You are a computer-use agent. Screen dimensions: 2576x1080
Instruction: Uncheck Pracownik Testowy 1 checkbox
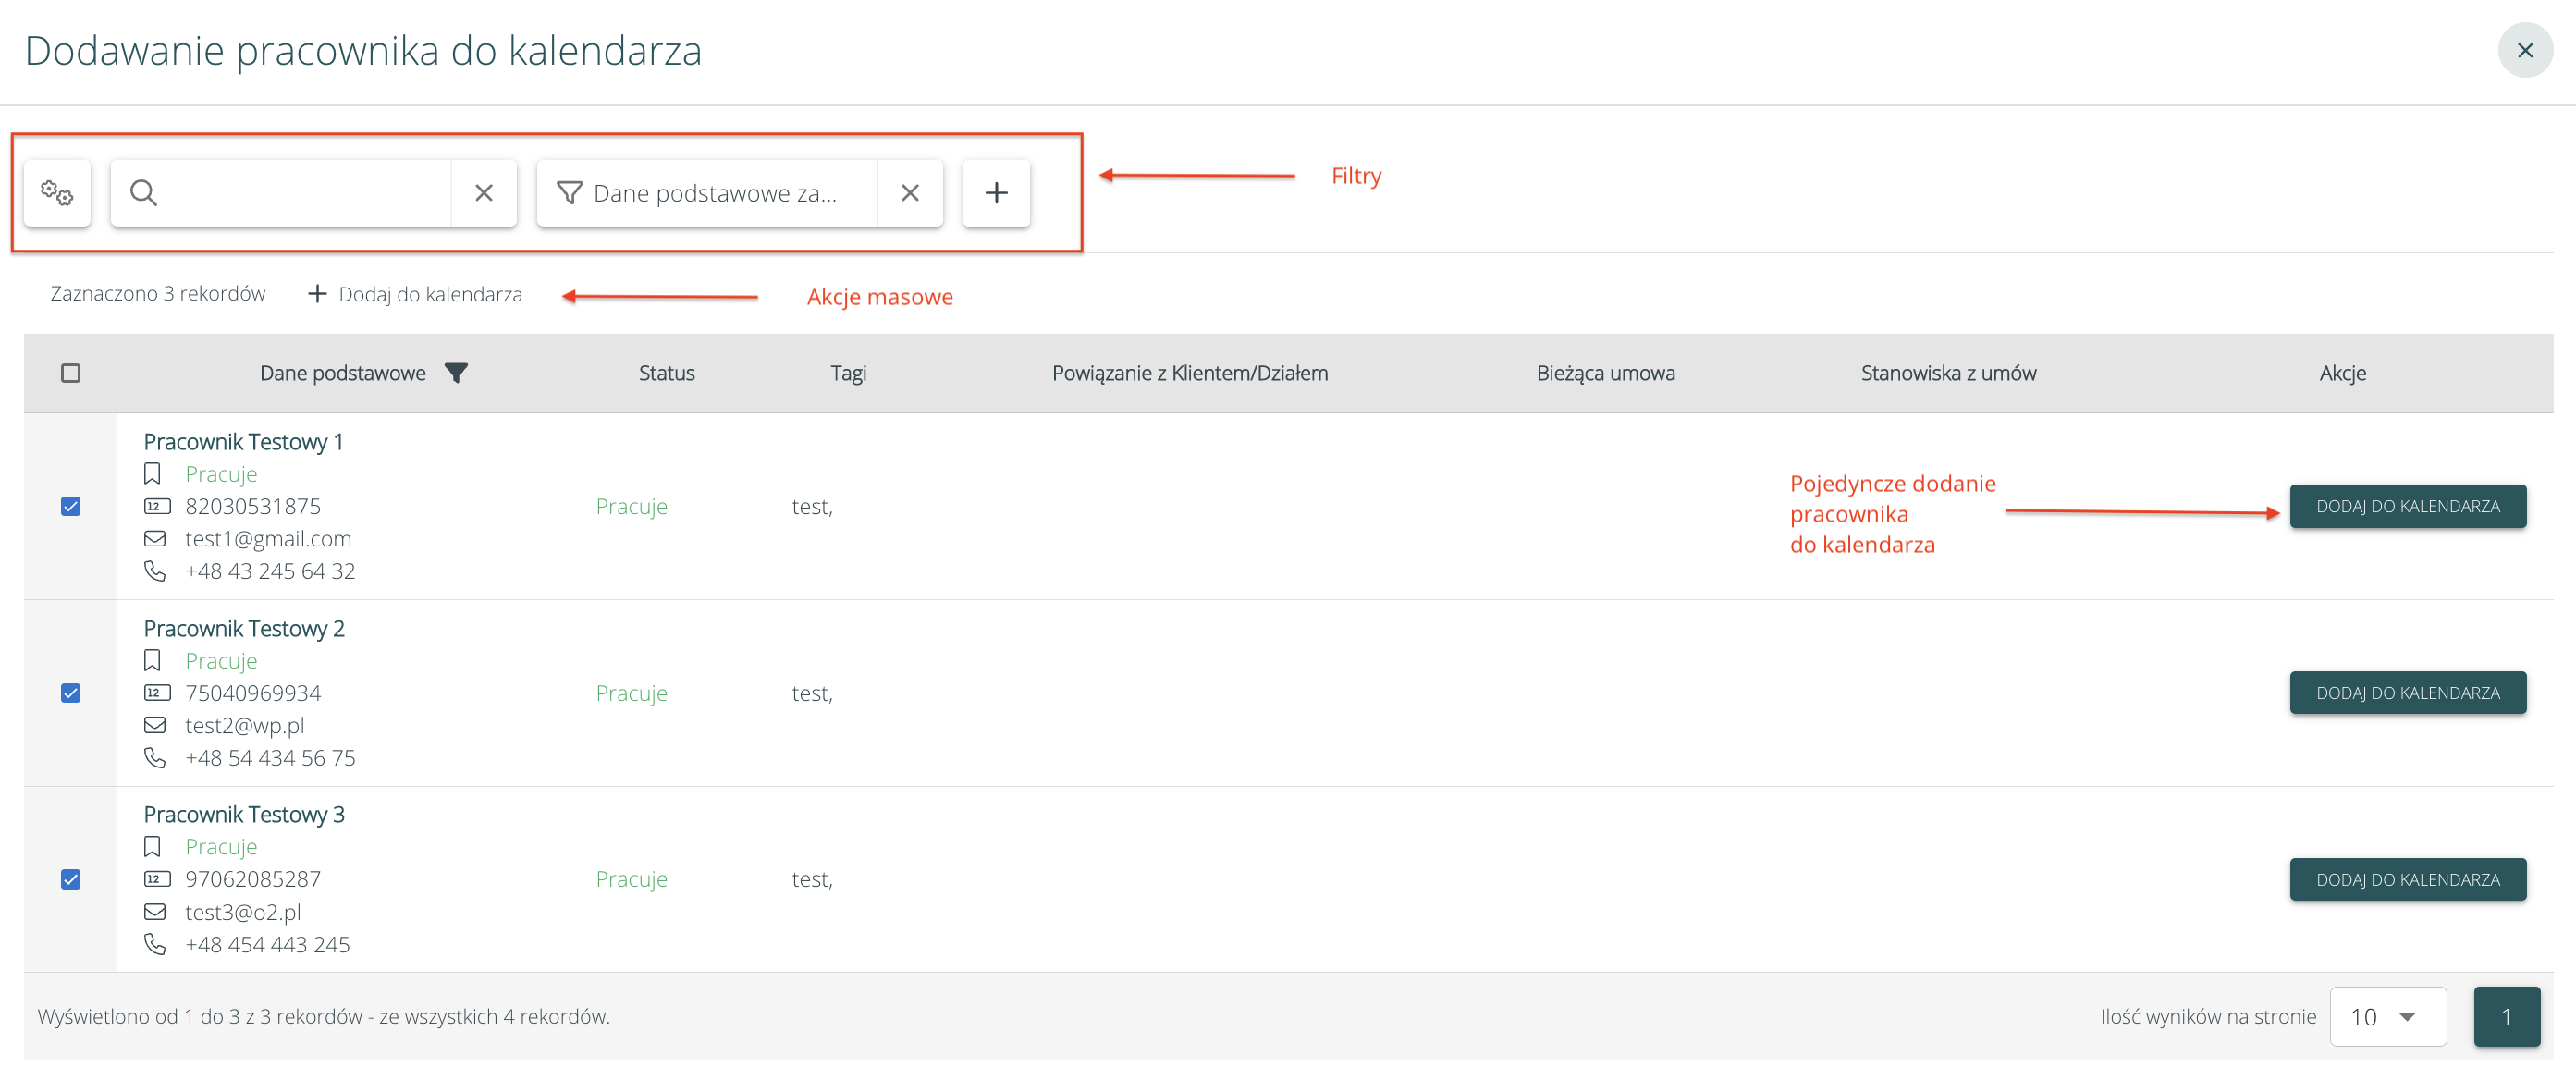click(71, 506)
